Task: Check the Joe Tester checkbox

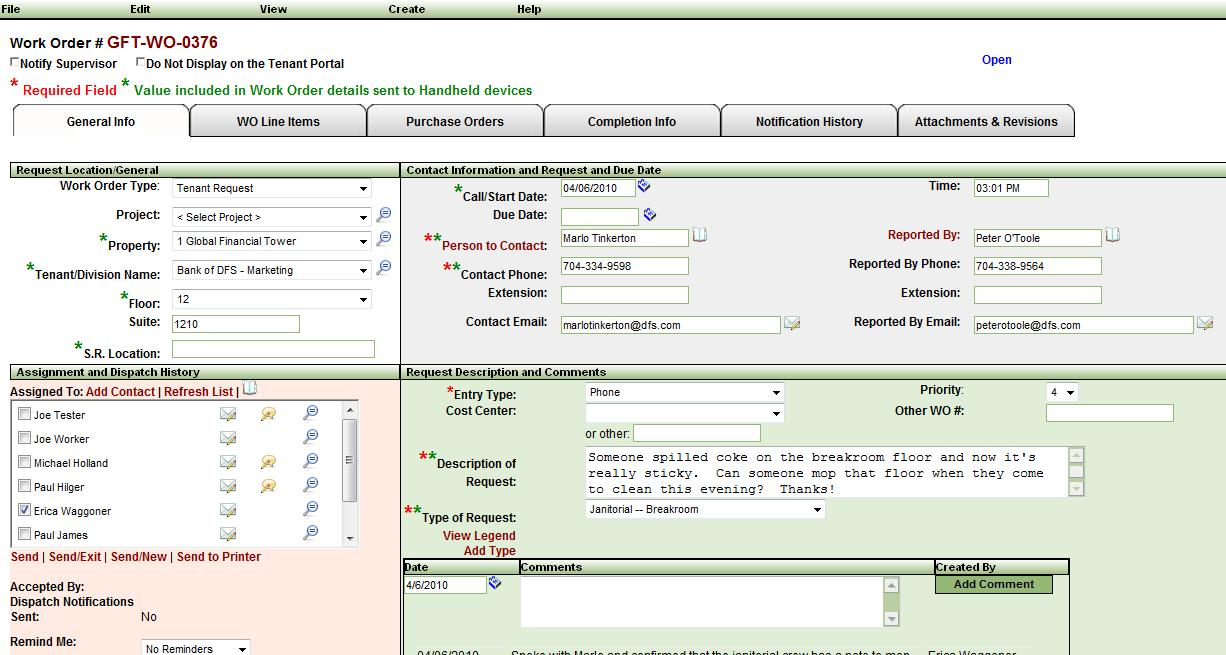Action: tap(25, 414)
